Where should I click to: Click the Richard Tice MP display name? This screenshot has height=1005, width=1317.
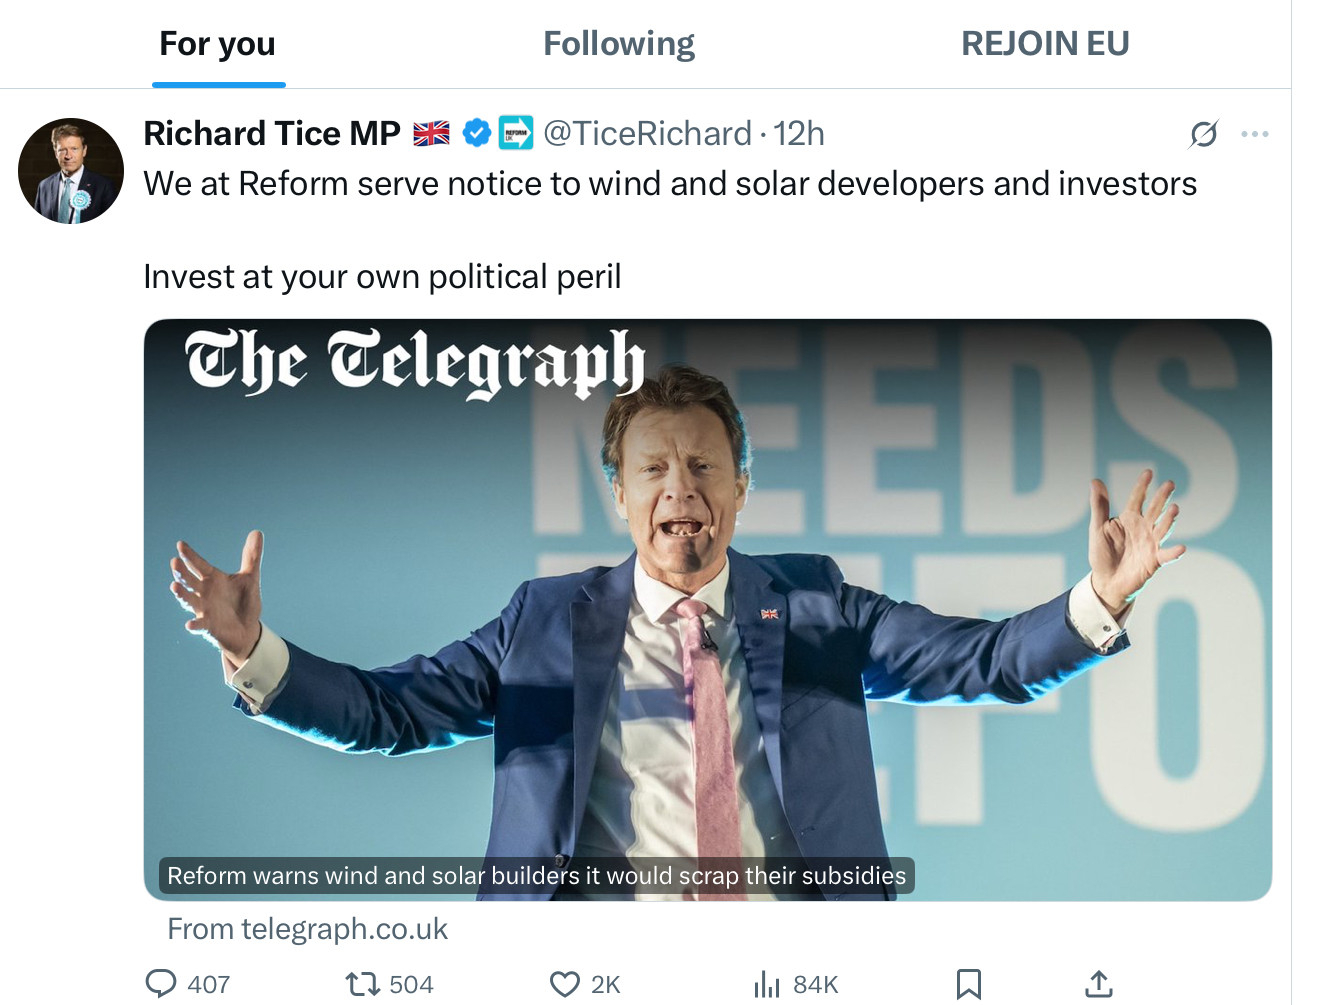click(x=271, y=134)
